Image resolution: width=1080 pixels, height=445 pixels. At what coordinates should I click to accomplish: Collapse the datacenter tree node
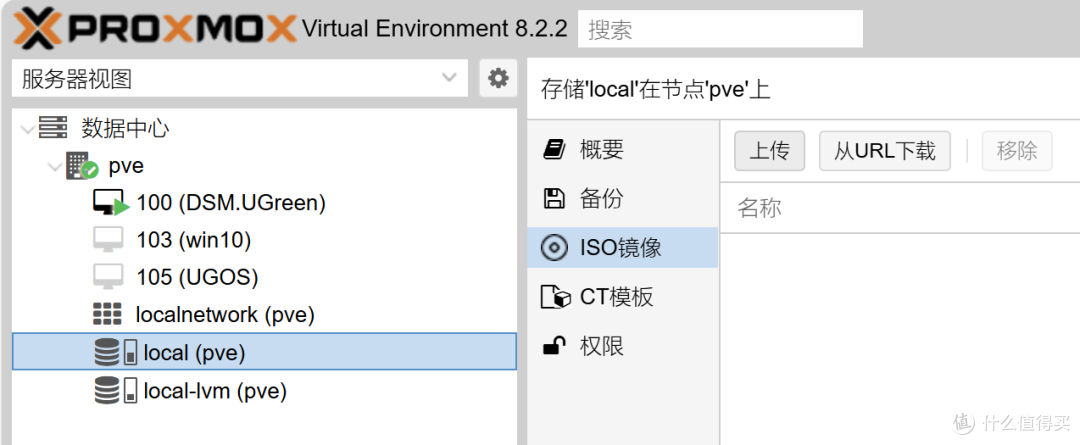pos(27,128)
